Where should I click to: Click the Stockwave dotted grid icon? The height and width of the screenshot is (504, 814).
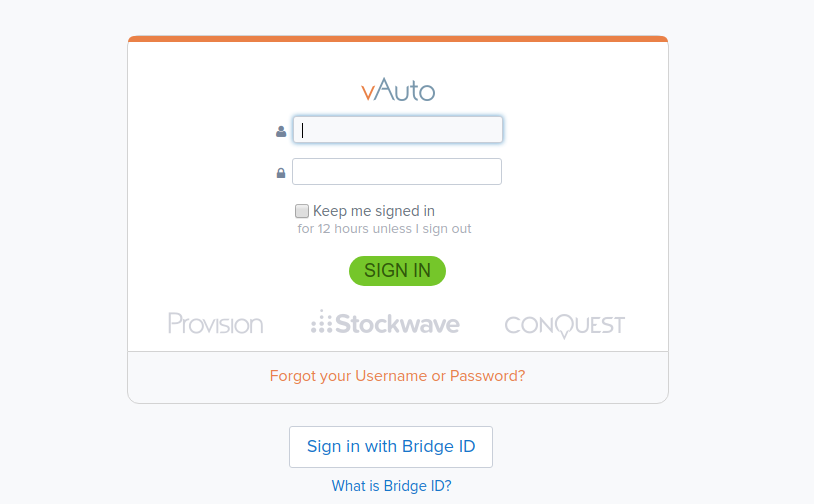(x=321, y=323)
